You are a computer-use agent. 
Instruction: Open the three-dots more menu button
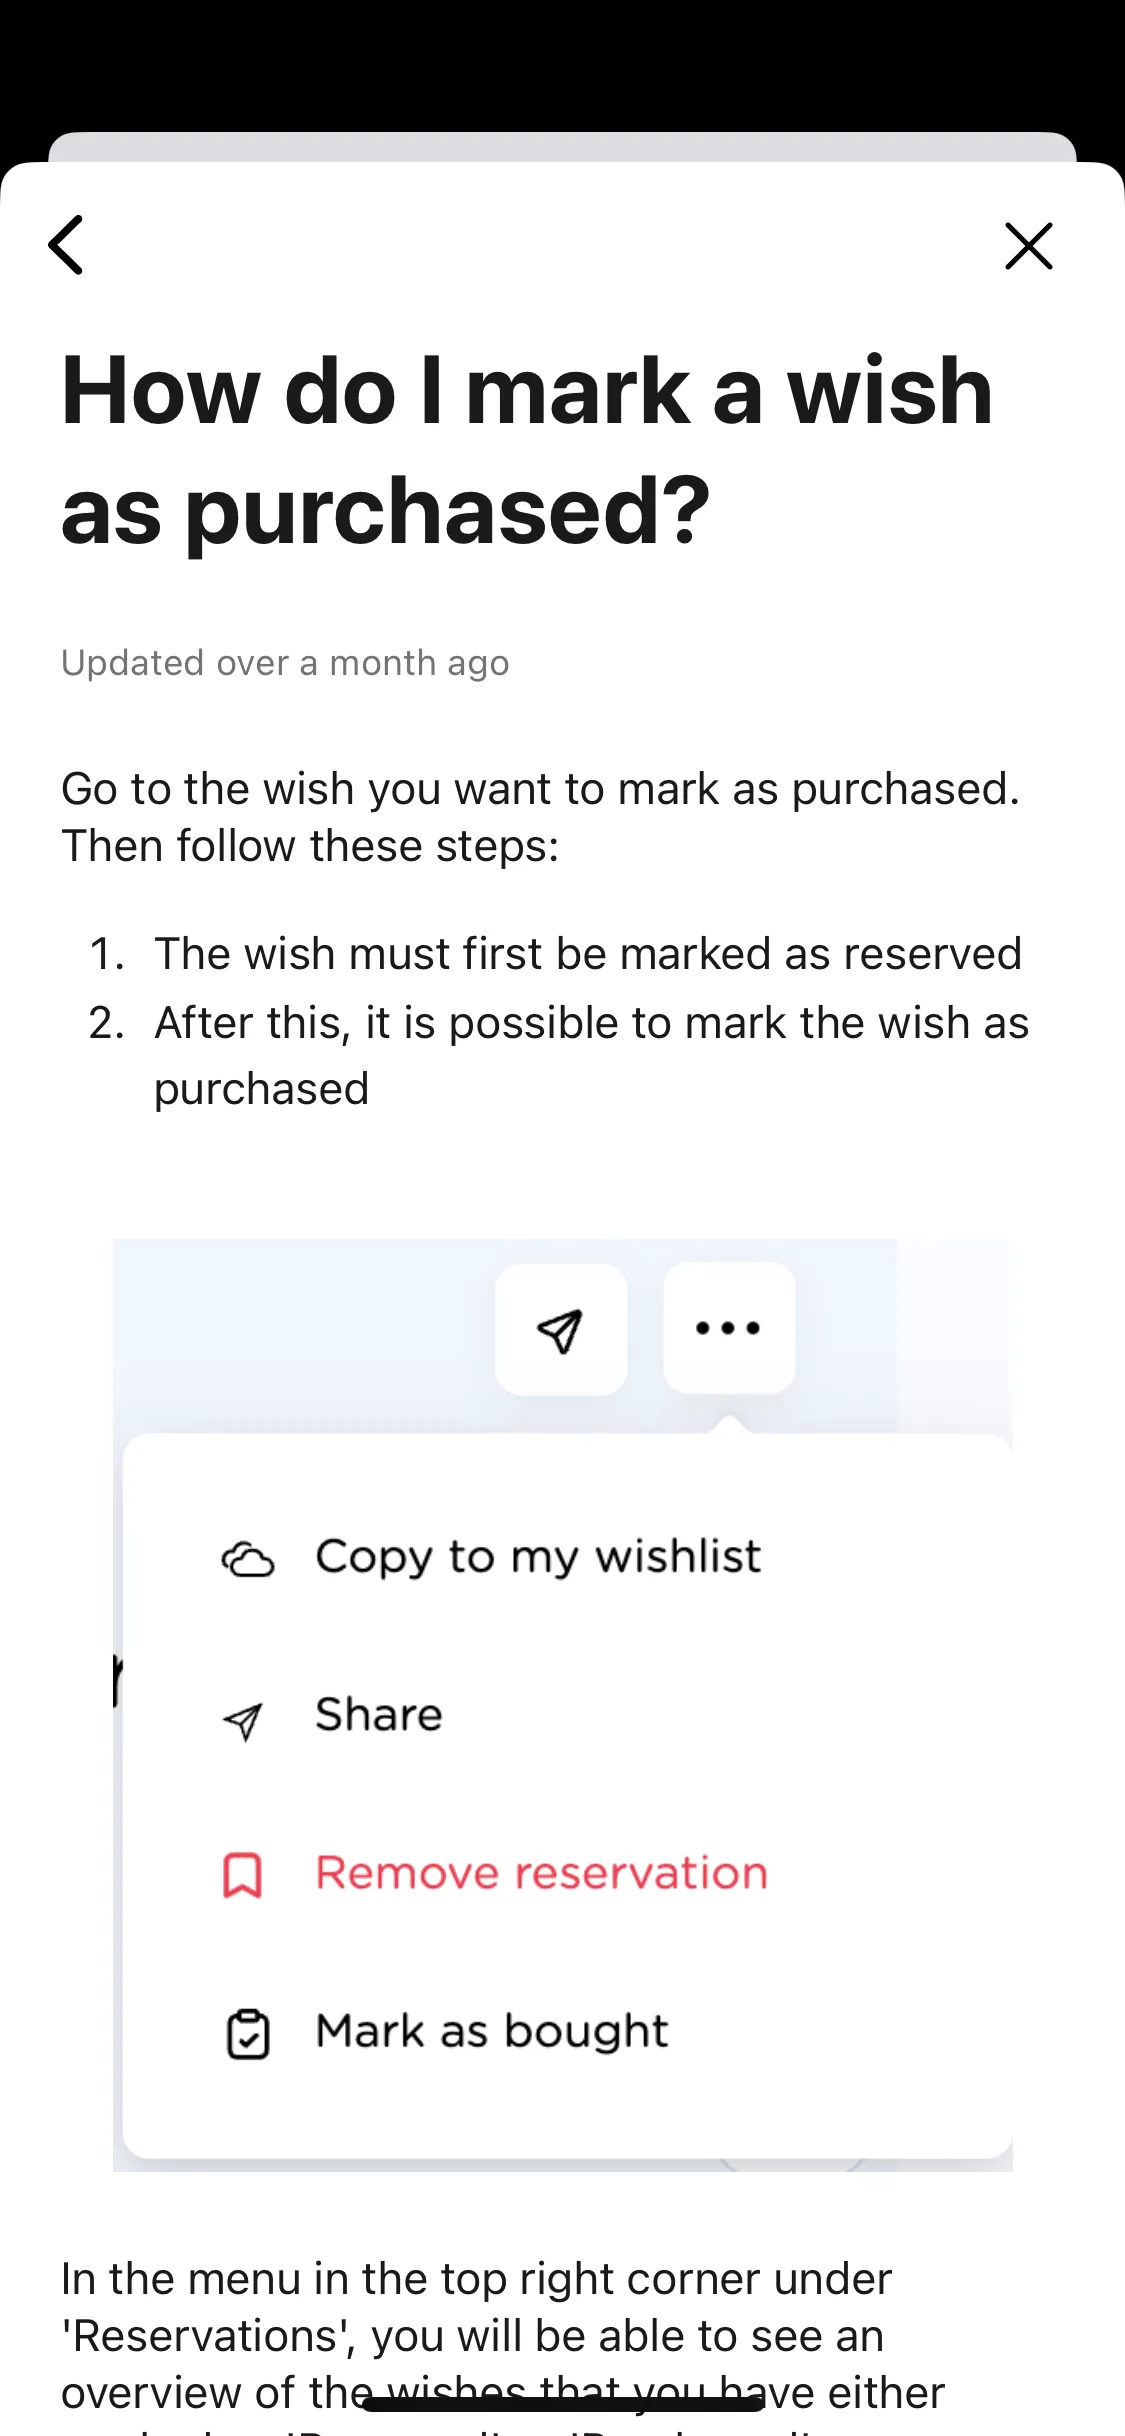coord(729,1328)
